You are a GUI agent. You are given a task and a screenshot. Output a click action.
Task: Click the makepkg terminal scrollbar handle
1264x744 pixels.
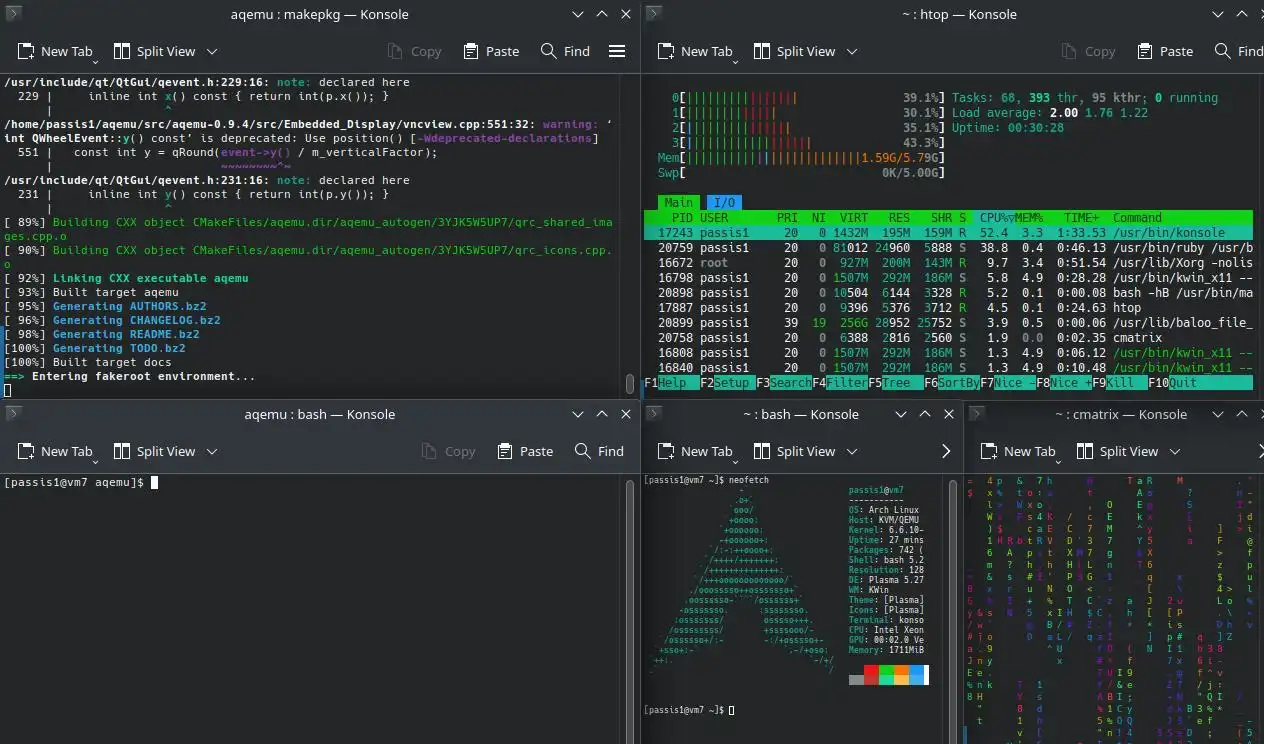point(630,383)
